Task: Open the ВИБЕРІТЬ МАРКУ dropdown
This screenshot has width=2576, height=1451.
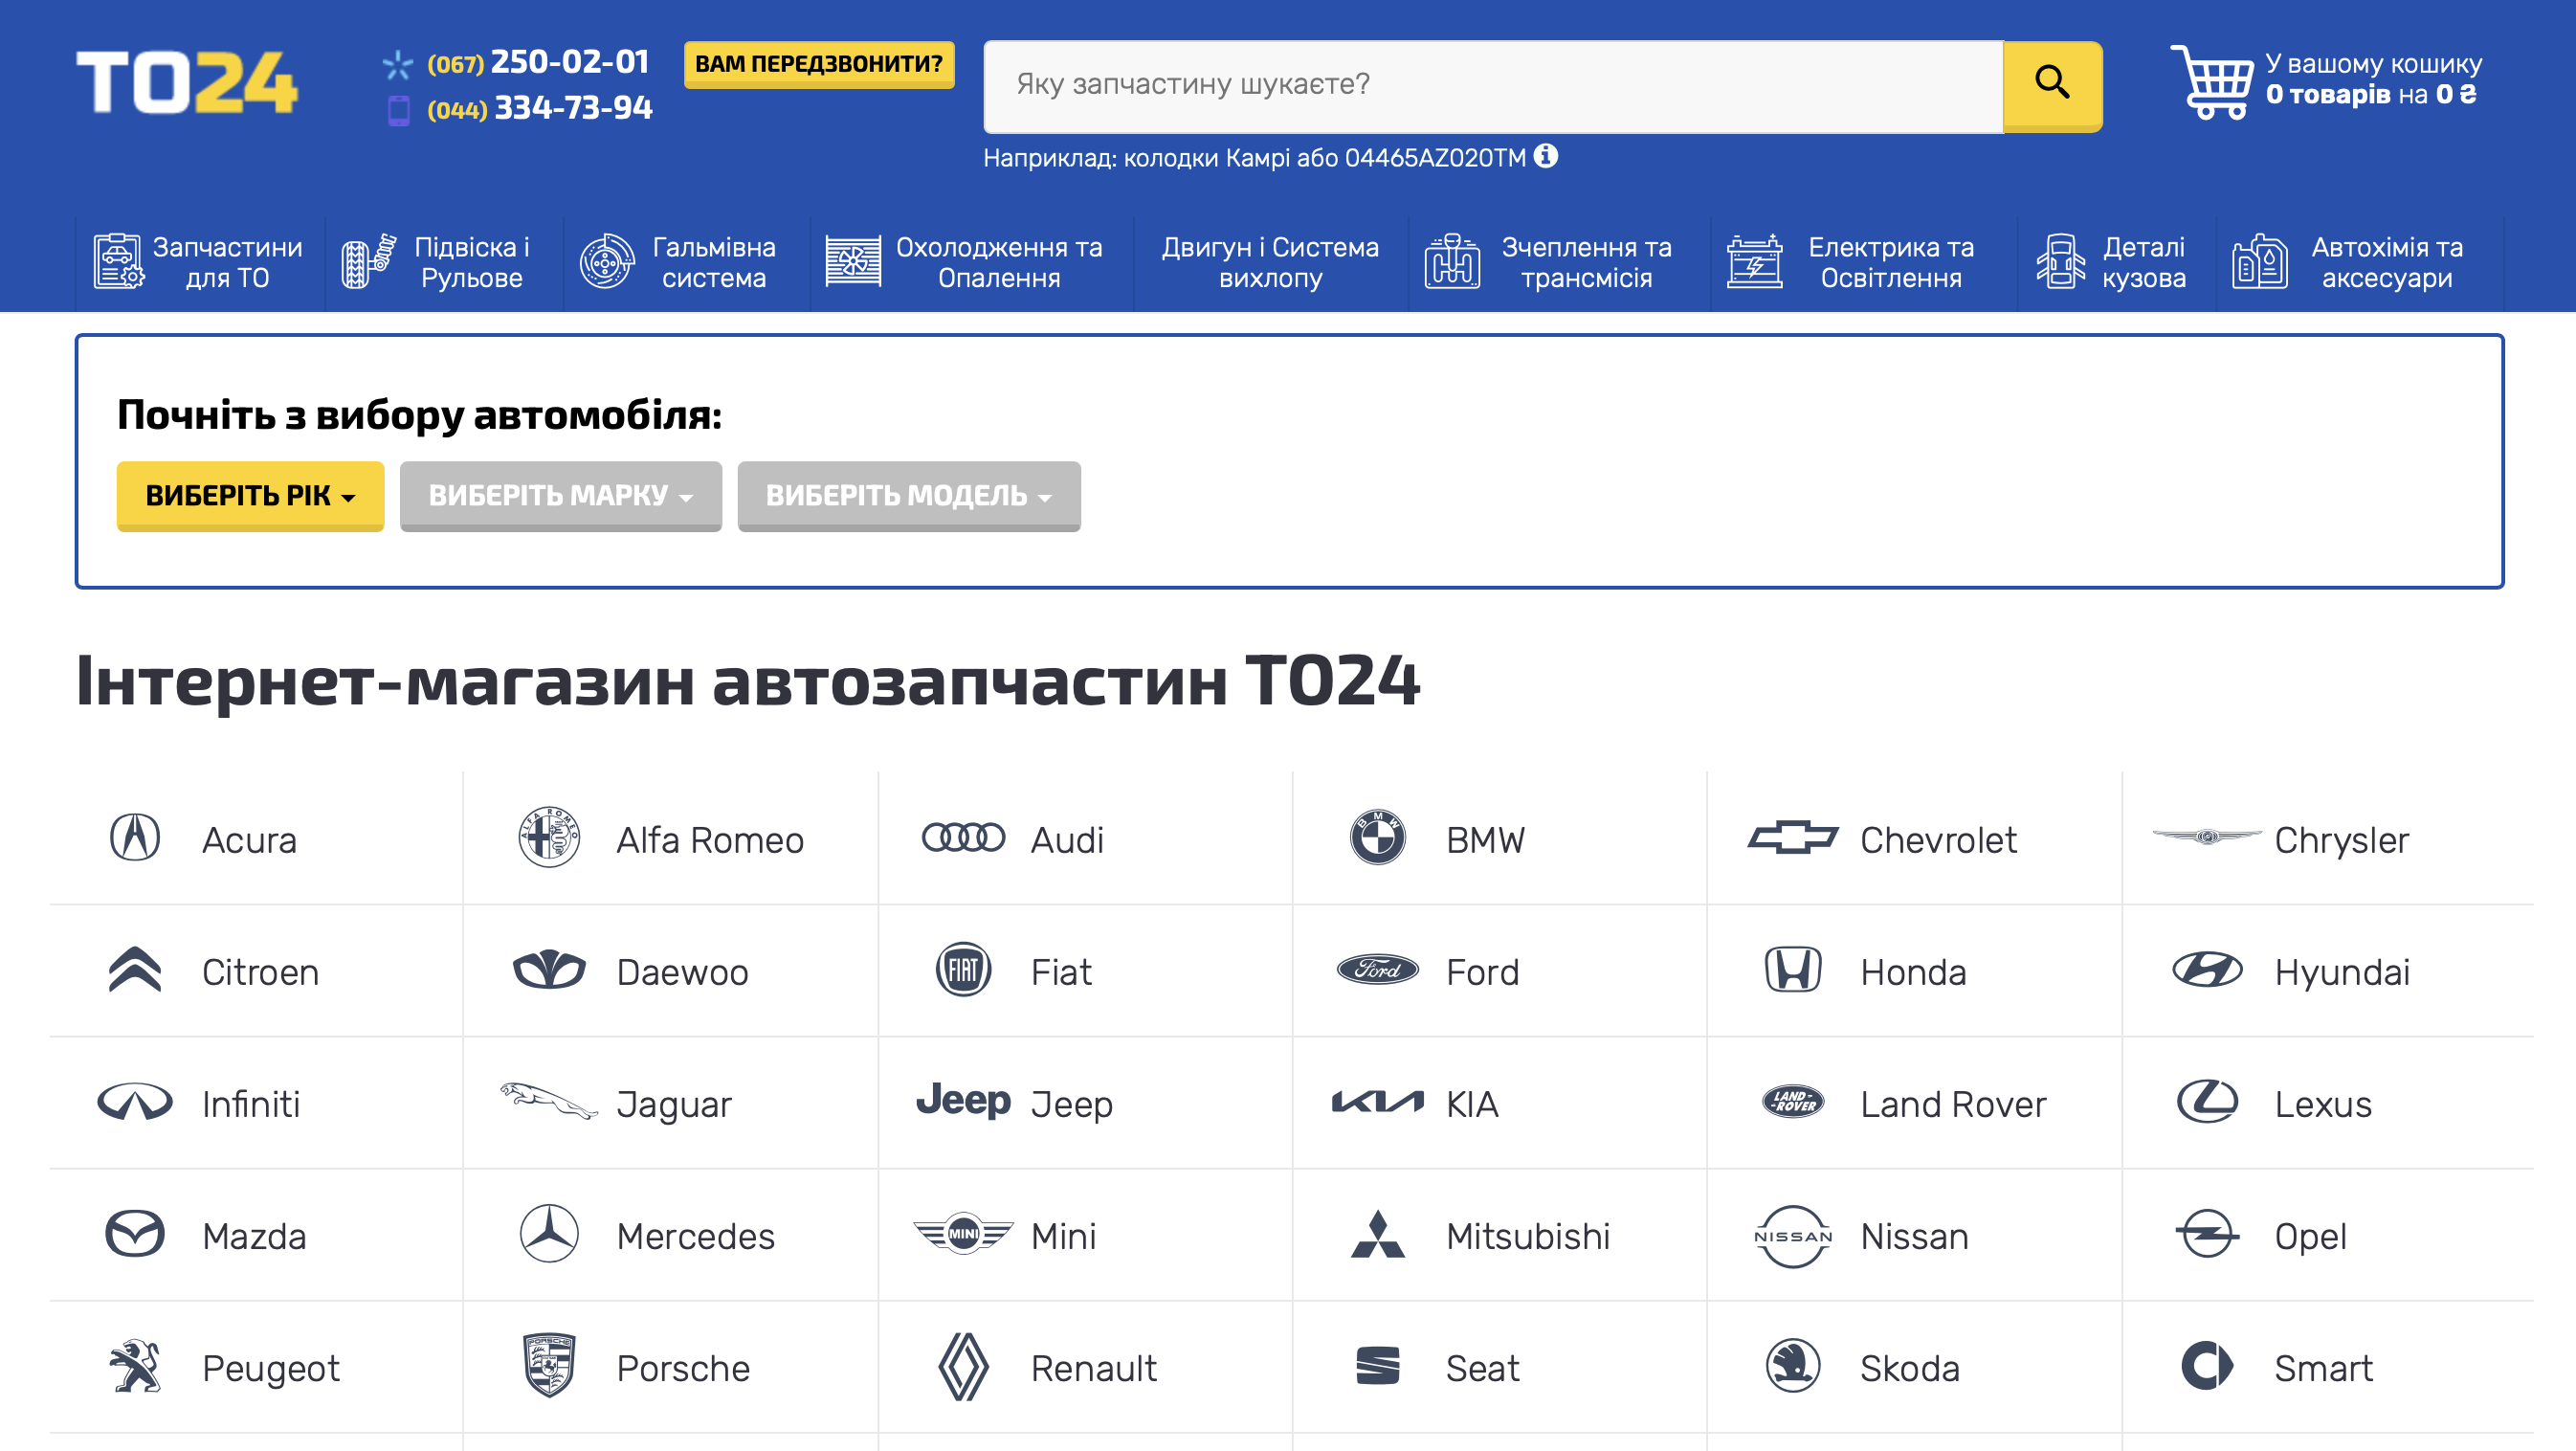Action: pyautogui.click(x=560, y=495)
